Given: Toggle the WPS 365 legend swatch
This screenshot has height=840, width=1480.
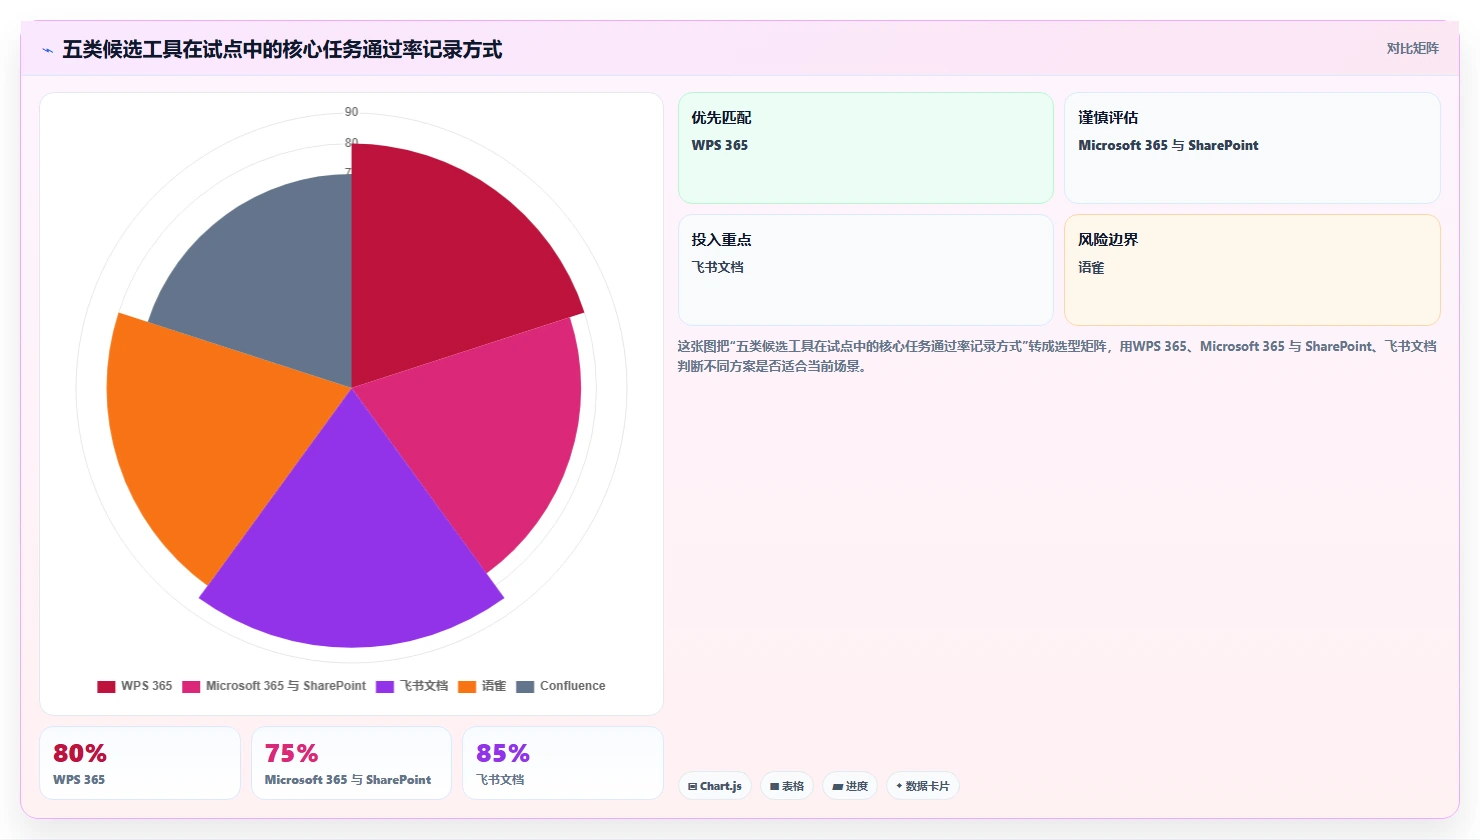Looking at the screenshot, I should point(106,686).
